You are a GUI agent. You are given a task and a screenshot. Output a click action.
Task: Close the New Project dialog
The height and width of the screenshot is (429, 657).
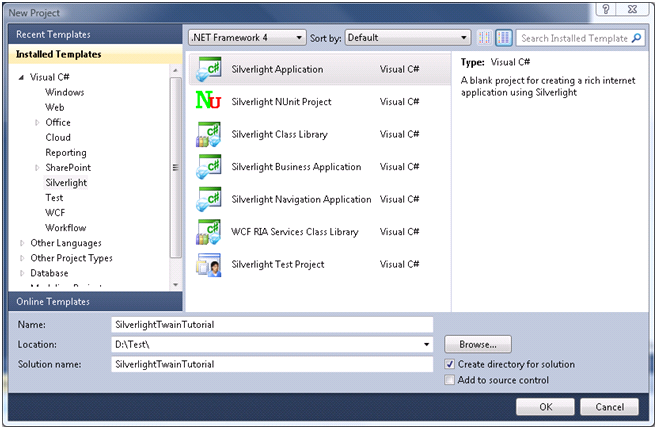pyautogui.click(x=632, y=10)
